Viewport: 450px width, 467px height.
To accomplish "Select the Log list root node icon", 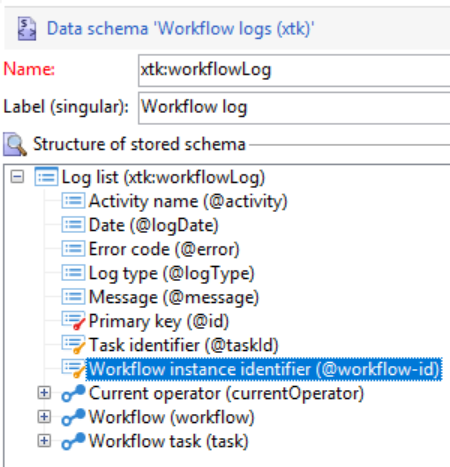I will coord(46,177).
